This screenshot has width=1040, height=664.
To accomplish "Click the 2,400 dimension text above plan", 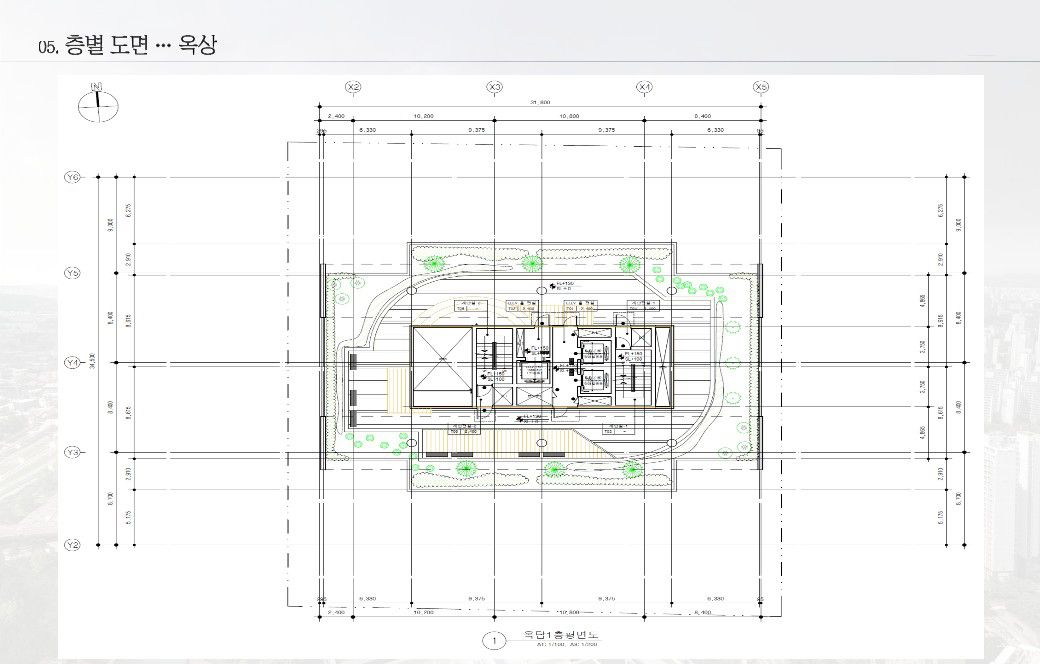I will 336,117.
